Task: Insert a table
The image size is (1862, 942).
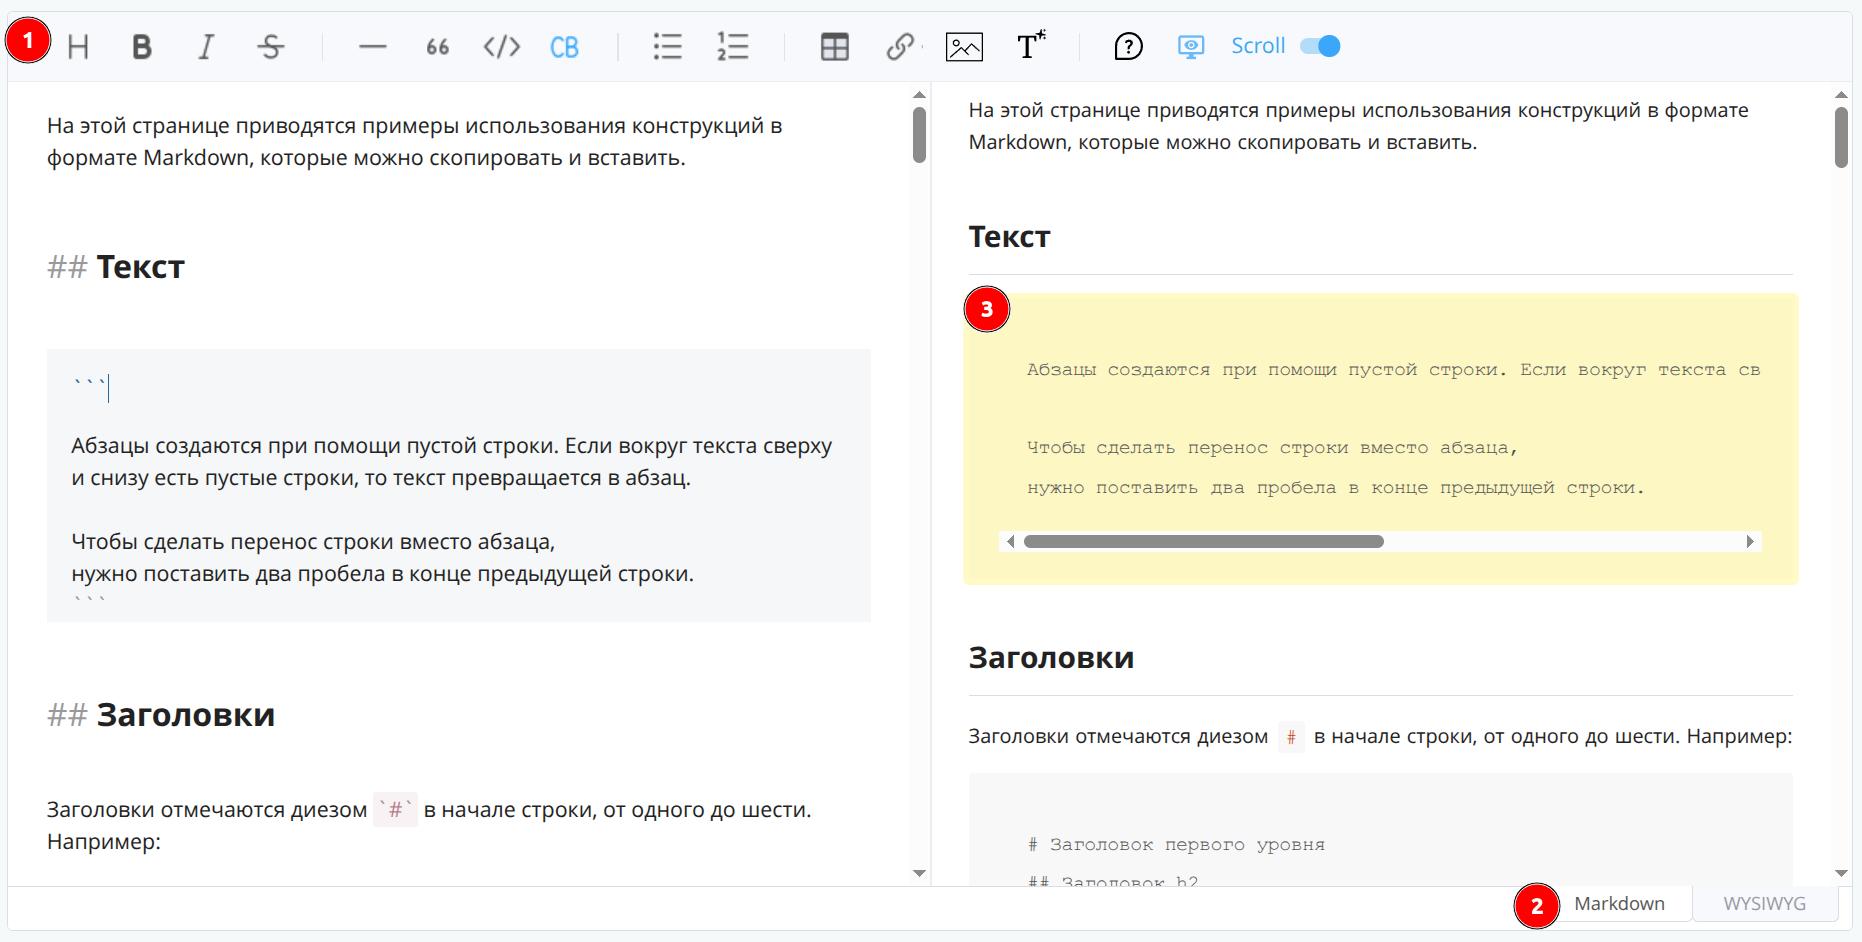Action: tap(834, 47)
